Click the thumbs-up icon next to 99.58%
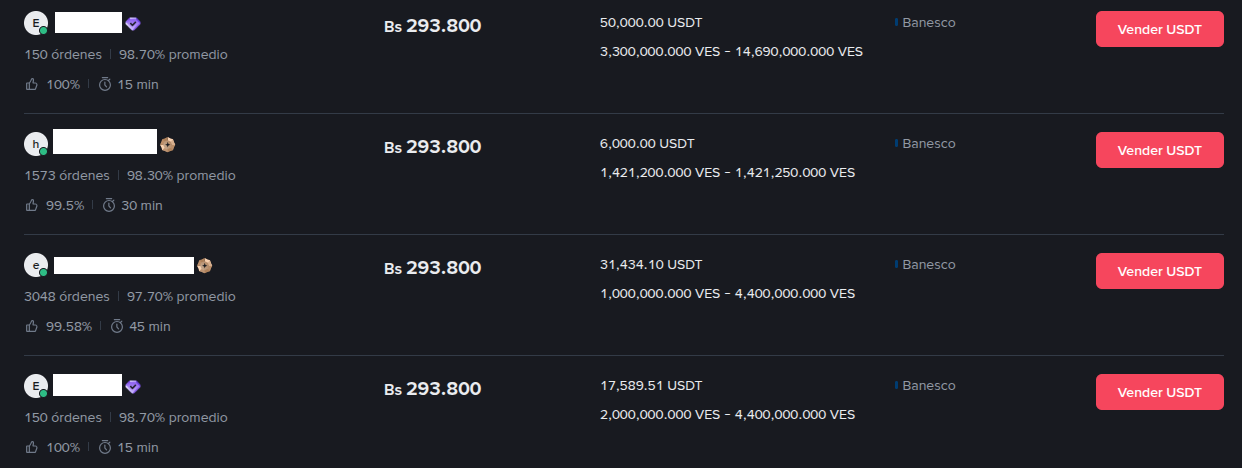 tap(32, 326)
